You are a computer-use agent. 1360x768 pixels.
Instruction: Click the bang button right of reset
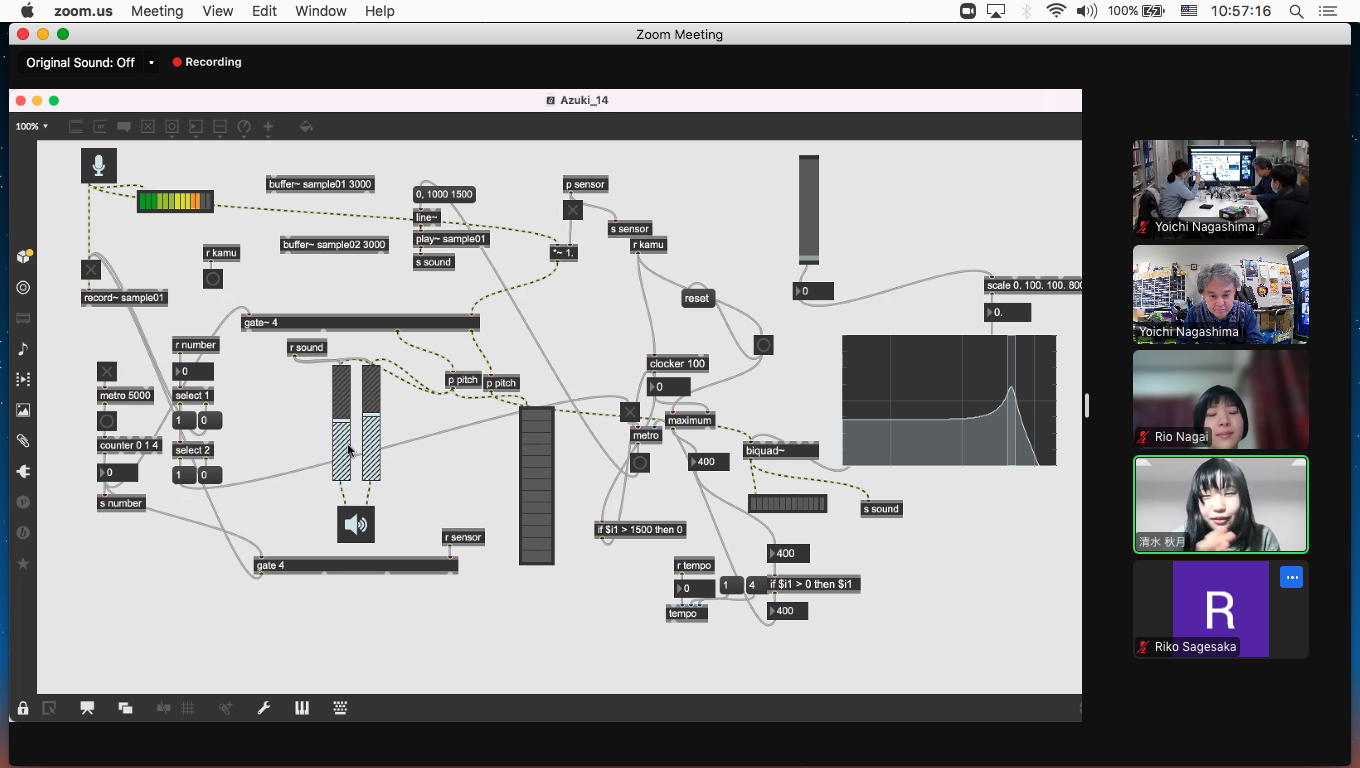tap(763, 345)
